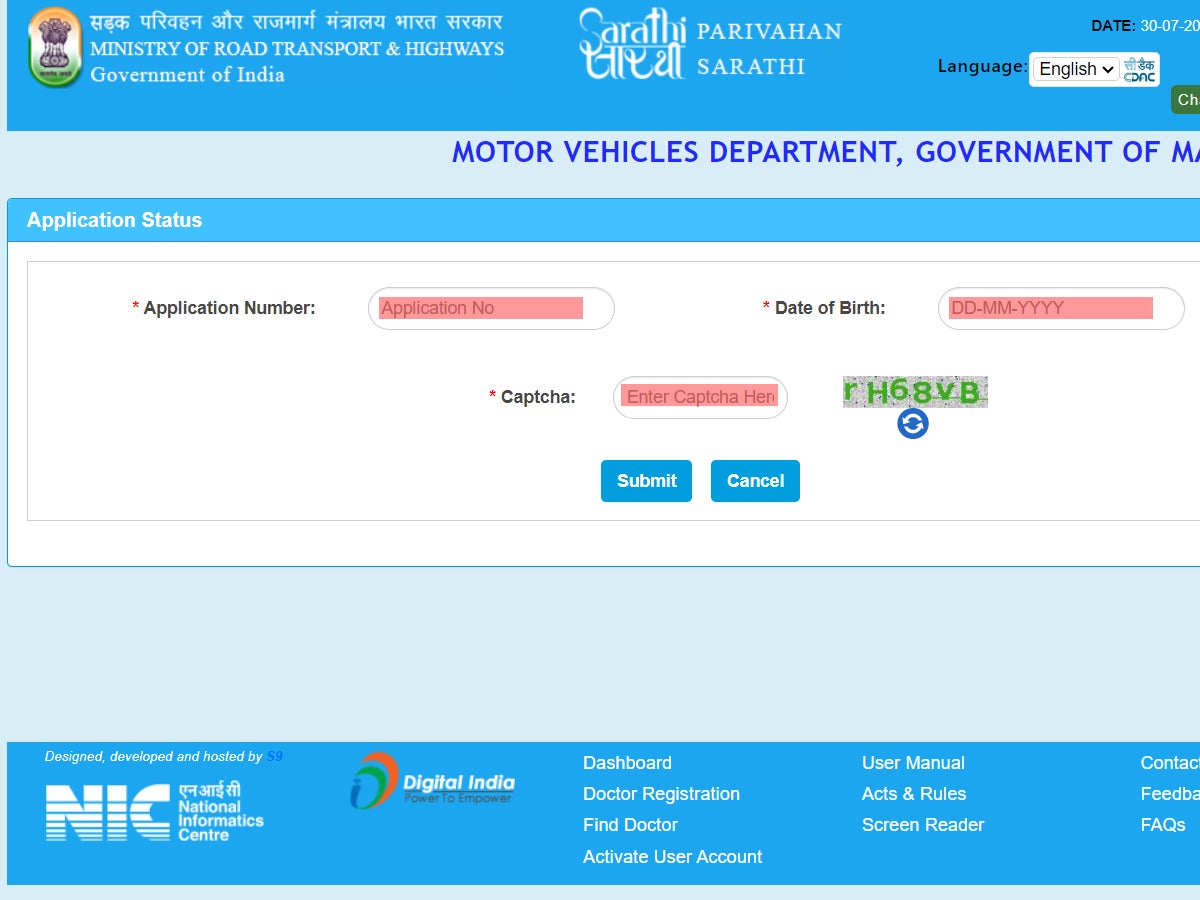Activate User Account via footer link
1200x900 pixels.
(672, 857)
